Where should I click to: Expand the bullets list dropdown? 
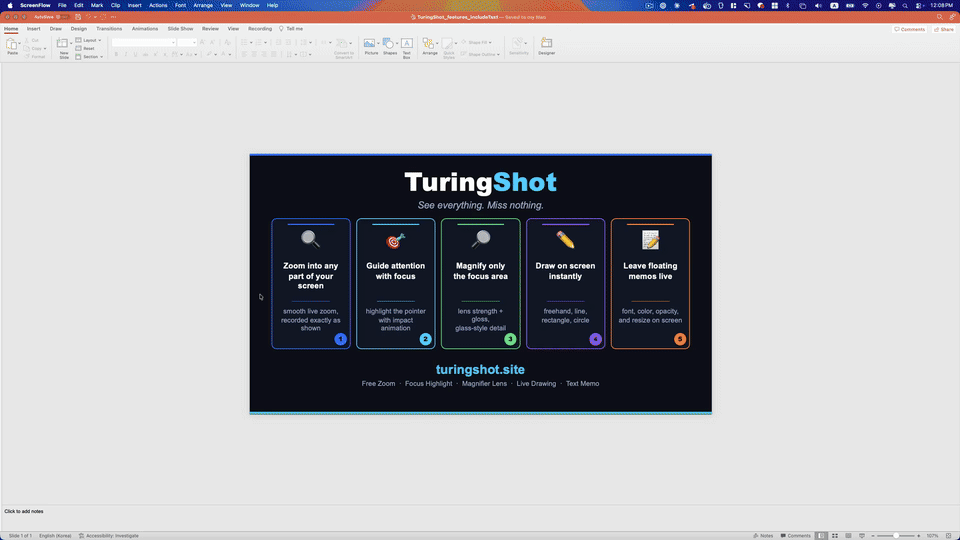[251, 42]
